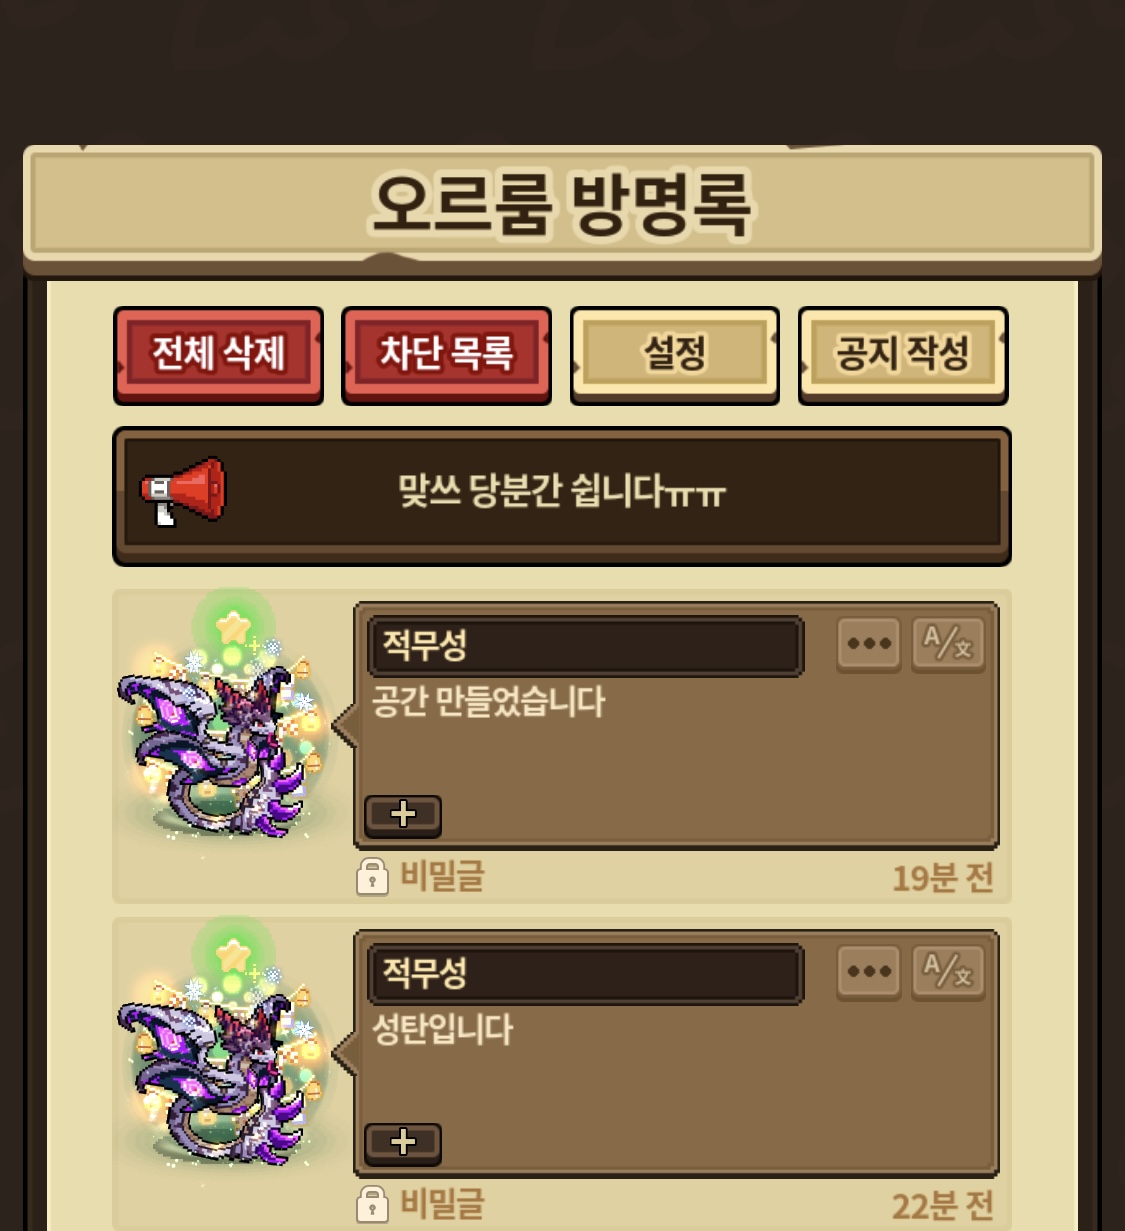Click the 비밀글 label under first post

tap(443, 876)
